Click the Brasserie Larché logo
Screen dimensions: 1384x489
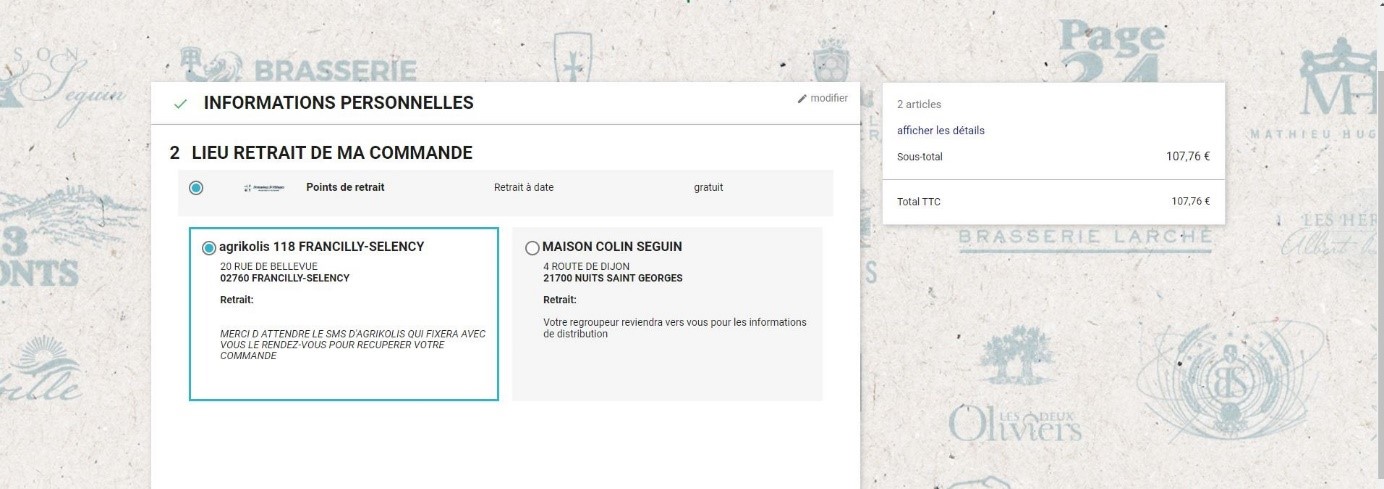(1085, 239)
